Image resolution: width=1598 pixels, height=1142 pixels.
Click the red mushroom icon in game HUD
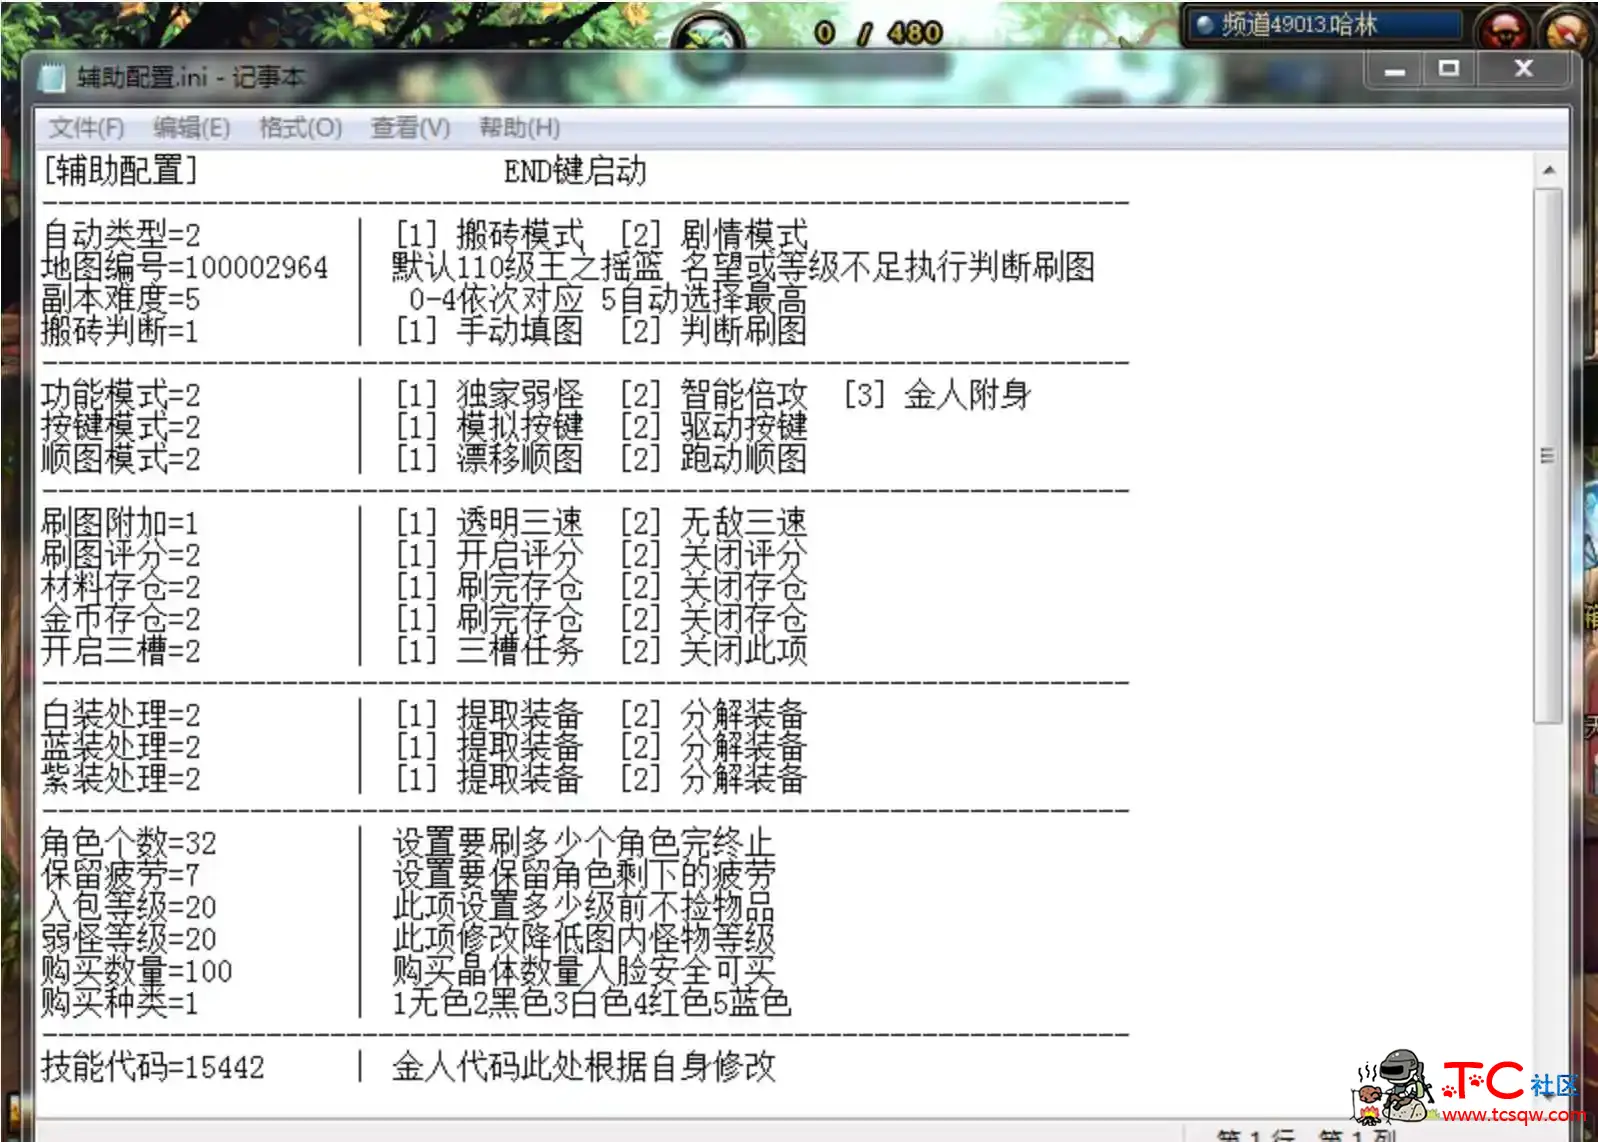[1503, 29]
